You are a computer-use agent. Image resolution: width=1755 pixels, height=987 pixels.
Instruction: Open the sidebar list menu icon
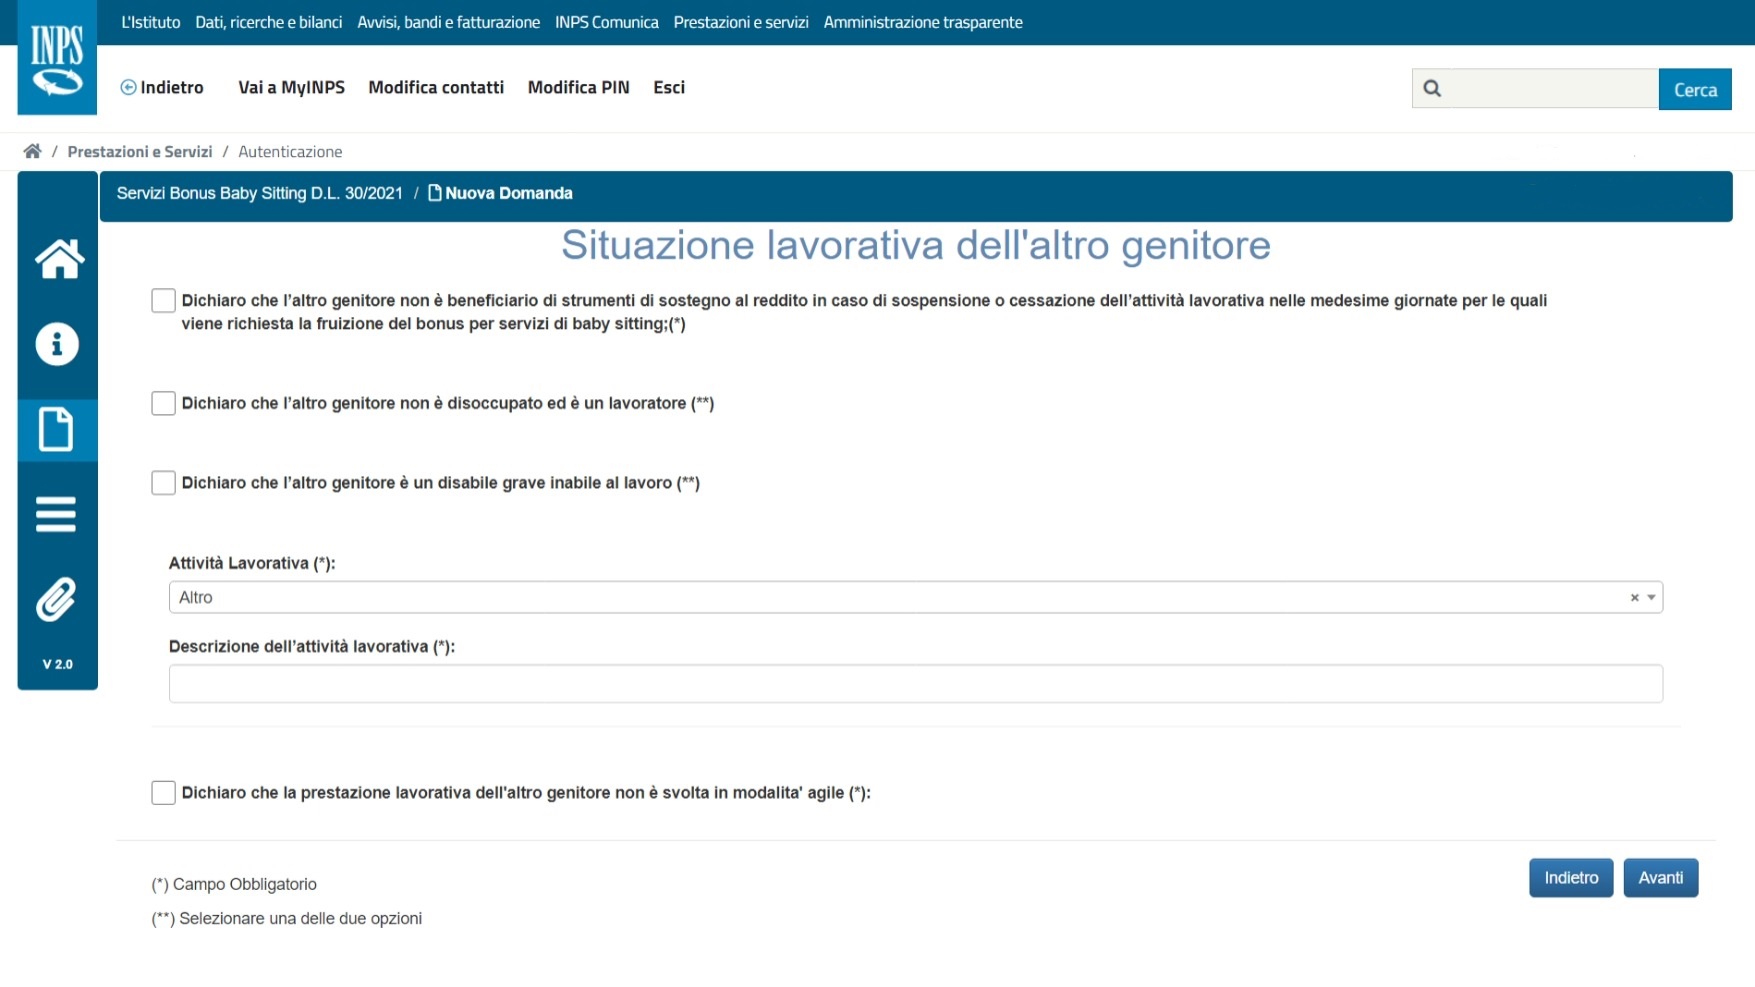coord(56,514)
